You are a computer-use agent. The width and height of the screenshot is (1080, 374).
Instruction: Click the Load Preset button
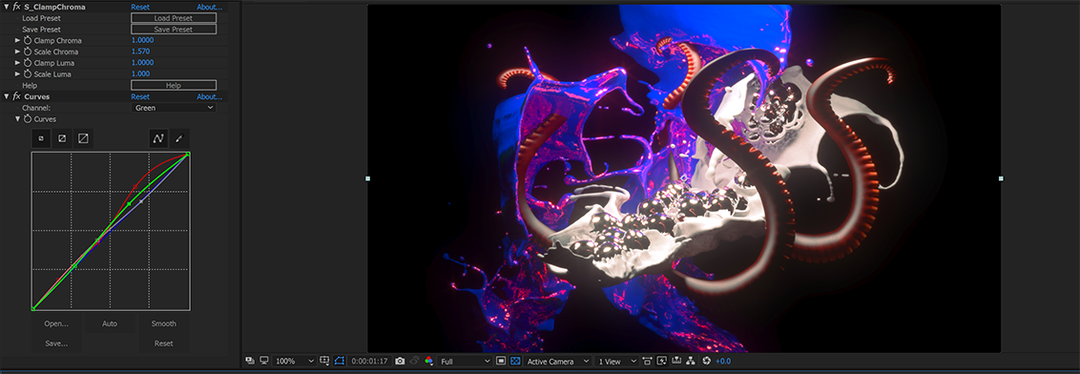click(x=174, y=18)
